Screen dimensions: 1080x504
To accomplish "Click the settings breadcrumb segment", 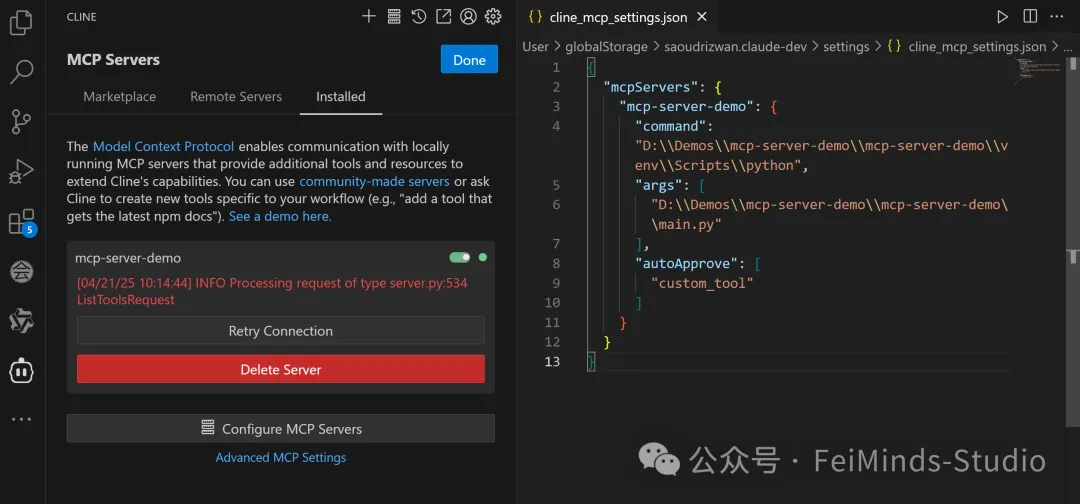I will pos(846,47).
